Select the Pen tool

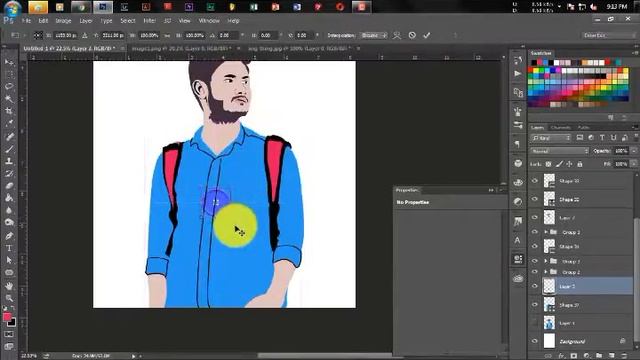pos(9,236)
